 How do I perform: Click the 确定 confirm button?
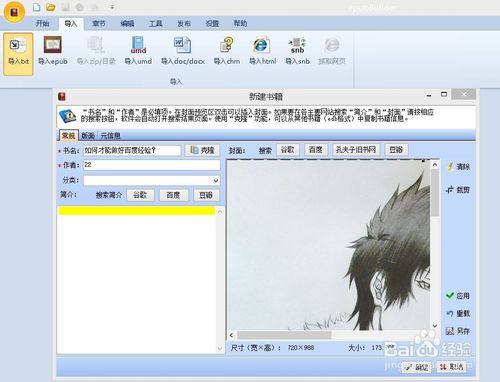(x=416, y=367)
